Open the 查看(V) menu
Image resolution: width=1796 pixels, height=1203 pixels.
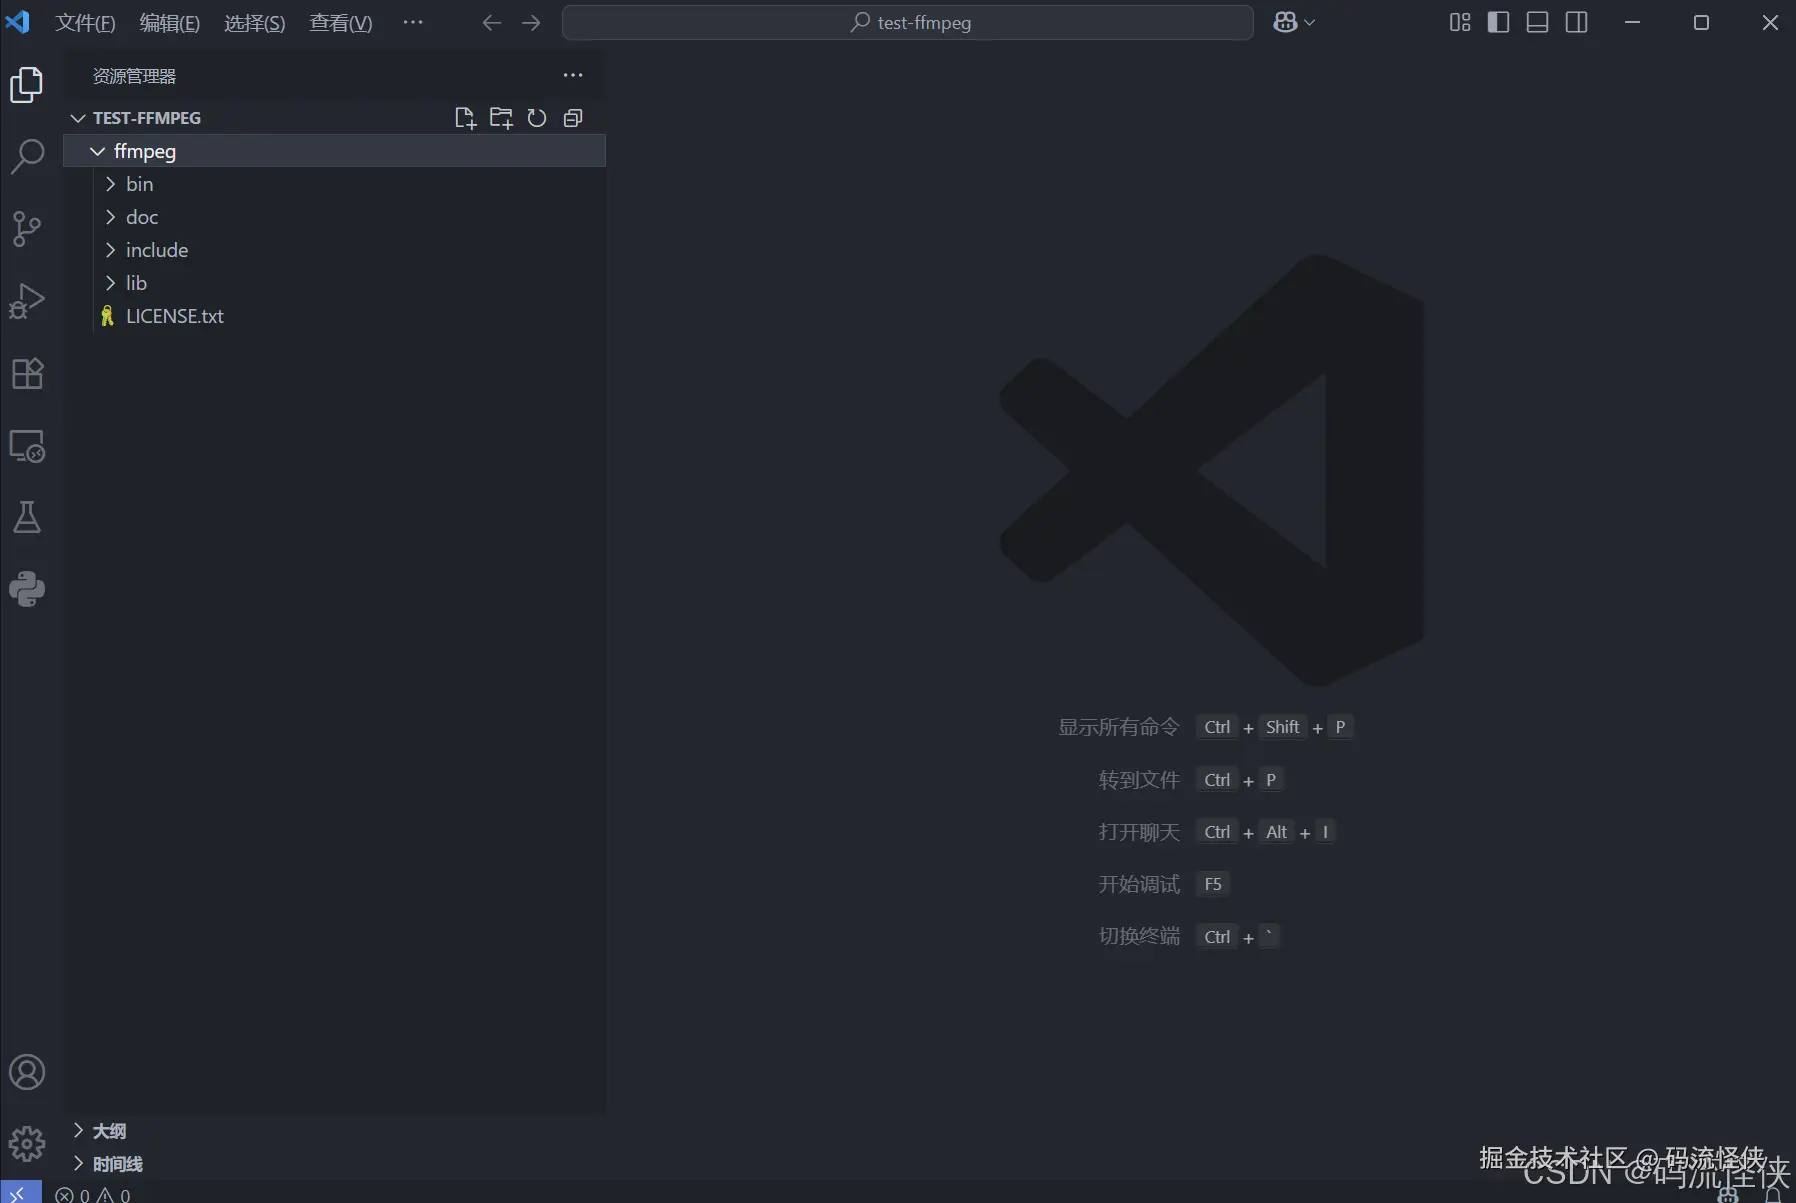(341, 22)
